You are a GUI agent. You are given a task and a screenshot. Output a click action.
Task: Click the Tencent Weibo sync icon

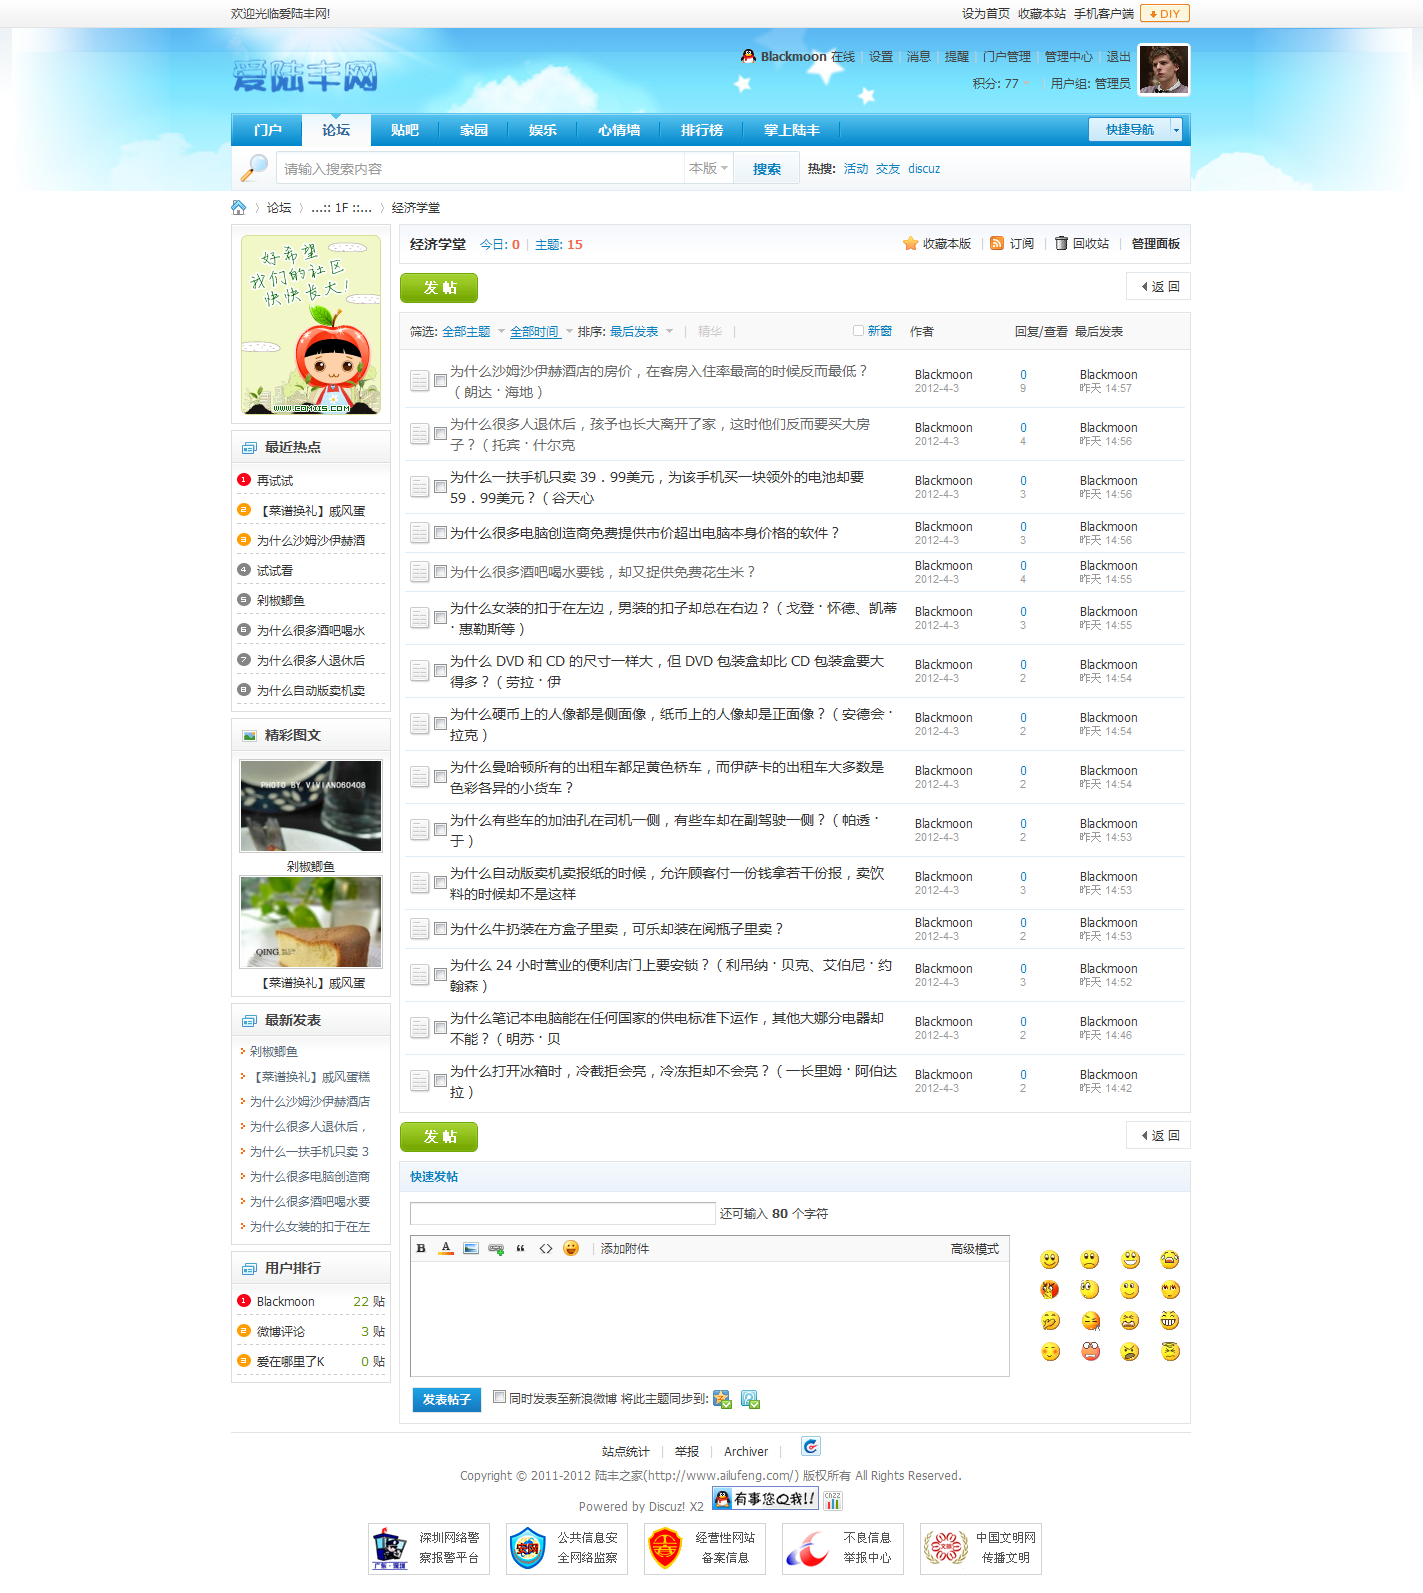click(751, 1399)
